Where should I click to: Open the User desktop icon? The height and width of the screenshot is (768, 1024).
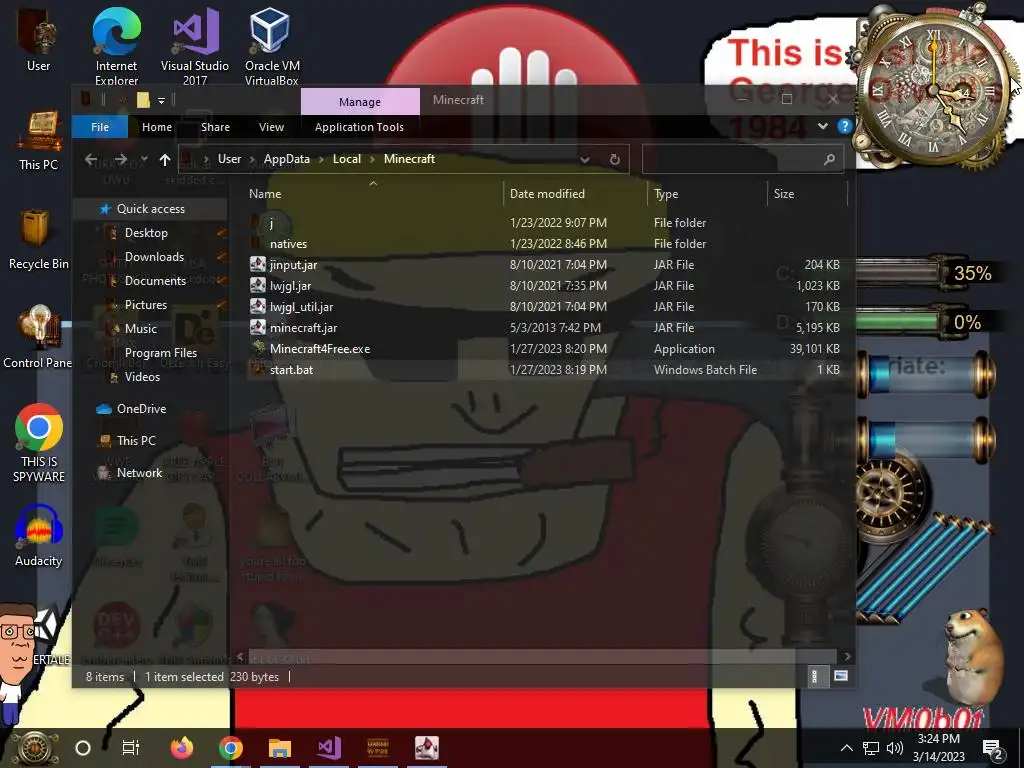38,40
